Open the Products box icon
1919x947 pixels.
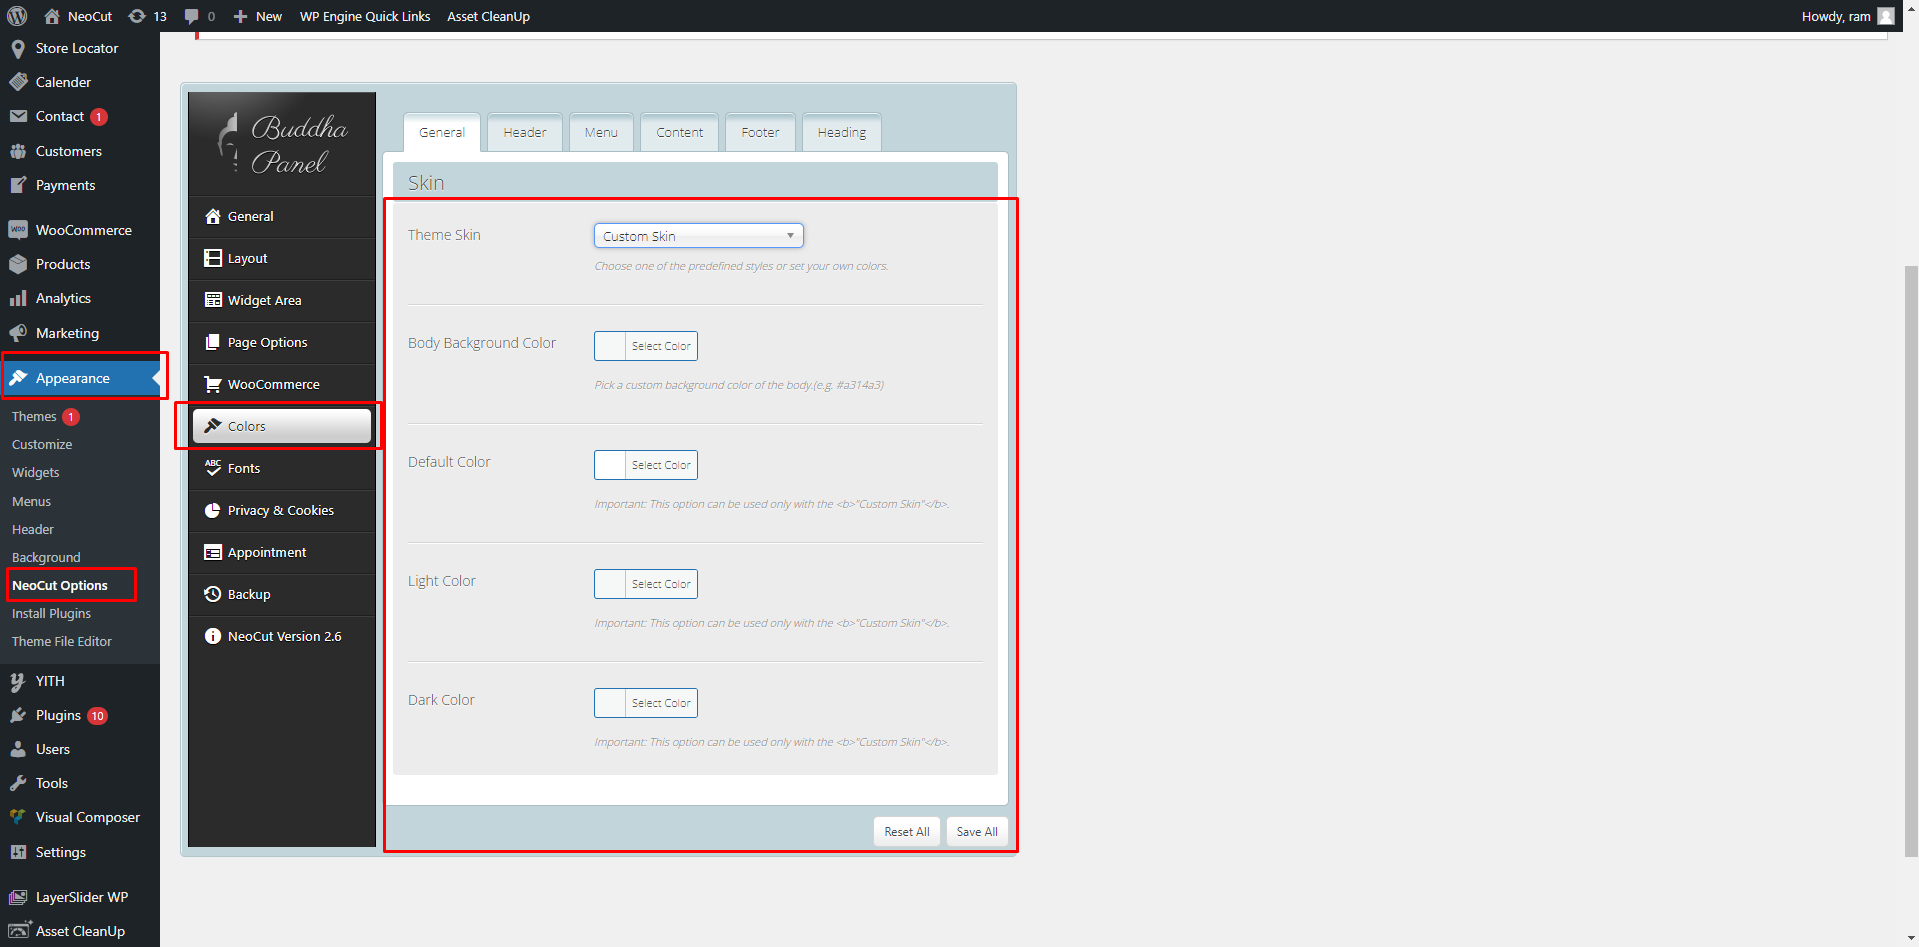(18, 264)
